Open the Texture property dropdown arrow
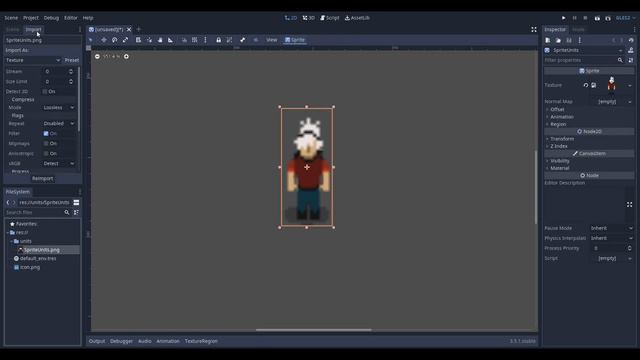 click(x=630, y=85)
